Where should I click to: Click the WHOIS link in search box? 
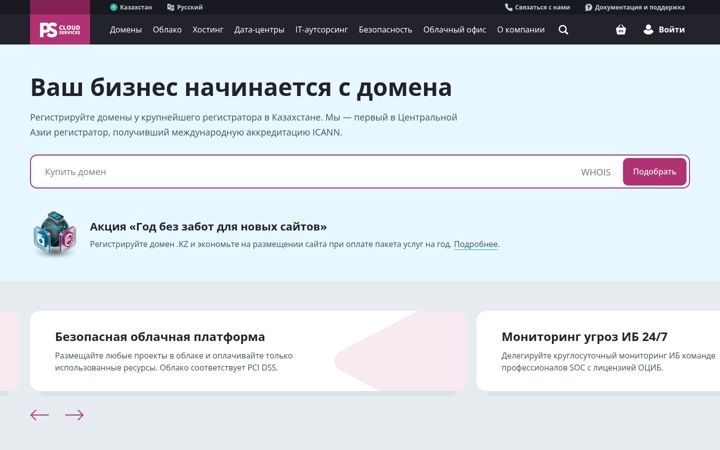pyautogui.click(x=596, y=172)
